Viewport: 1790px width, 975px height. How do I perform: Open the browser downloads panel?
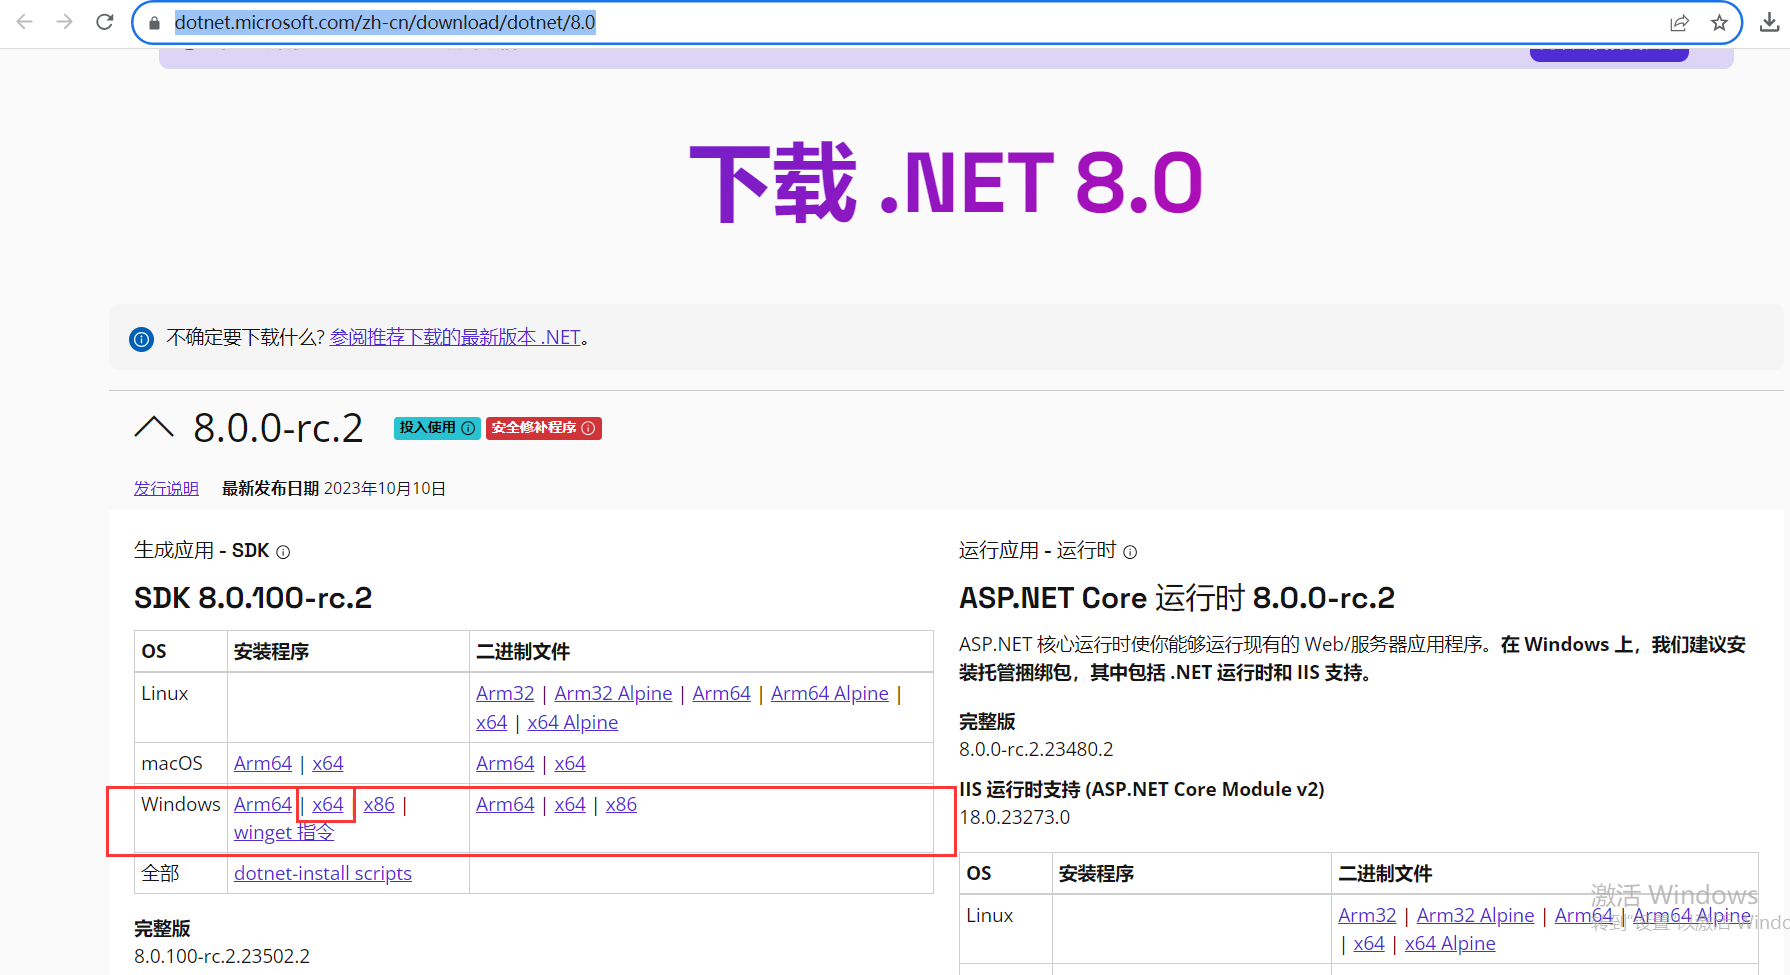tap(1769, 23)
